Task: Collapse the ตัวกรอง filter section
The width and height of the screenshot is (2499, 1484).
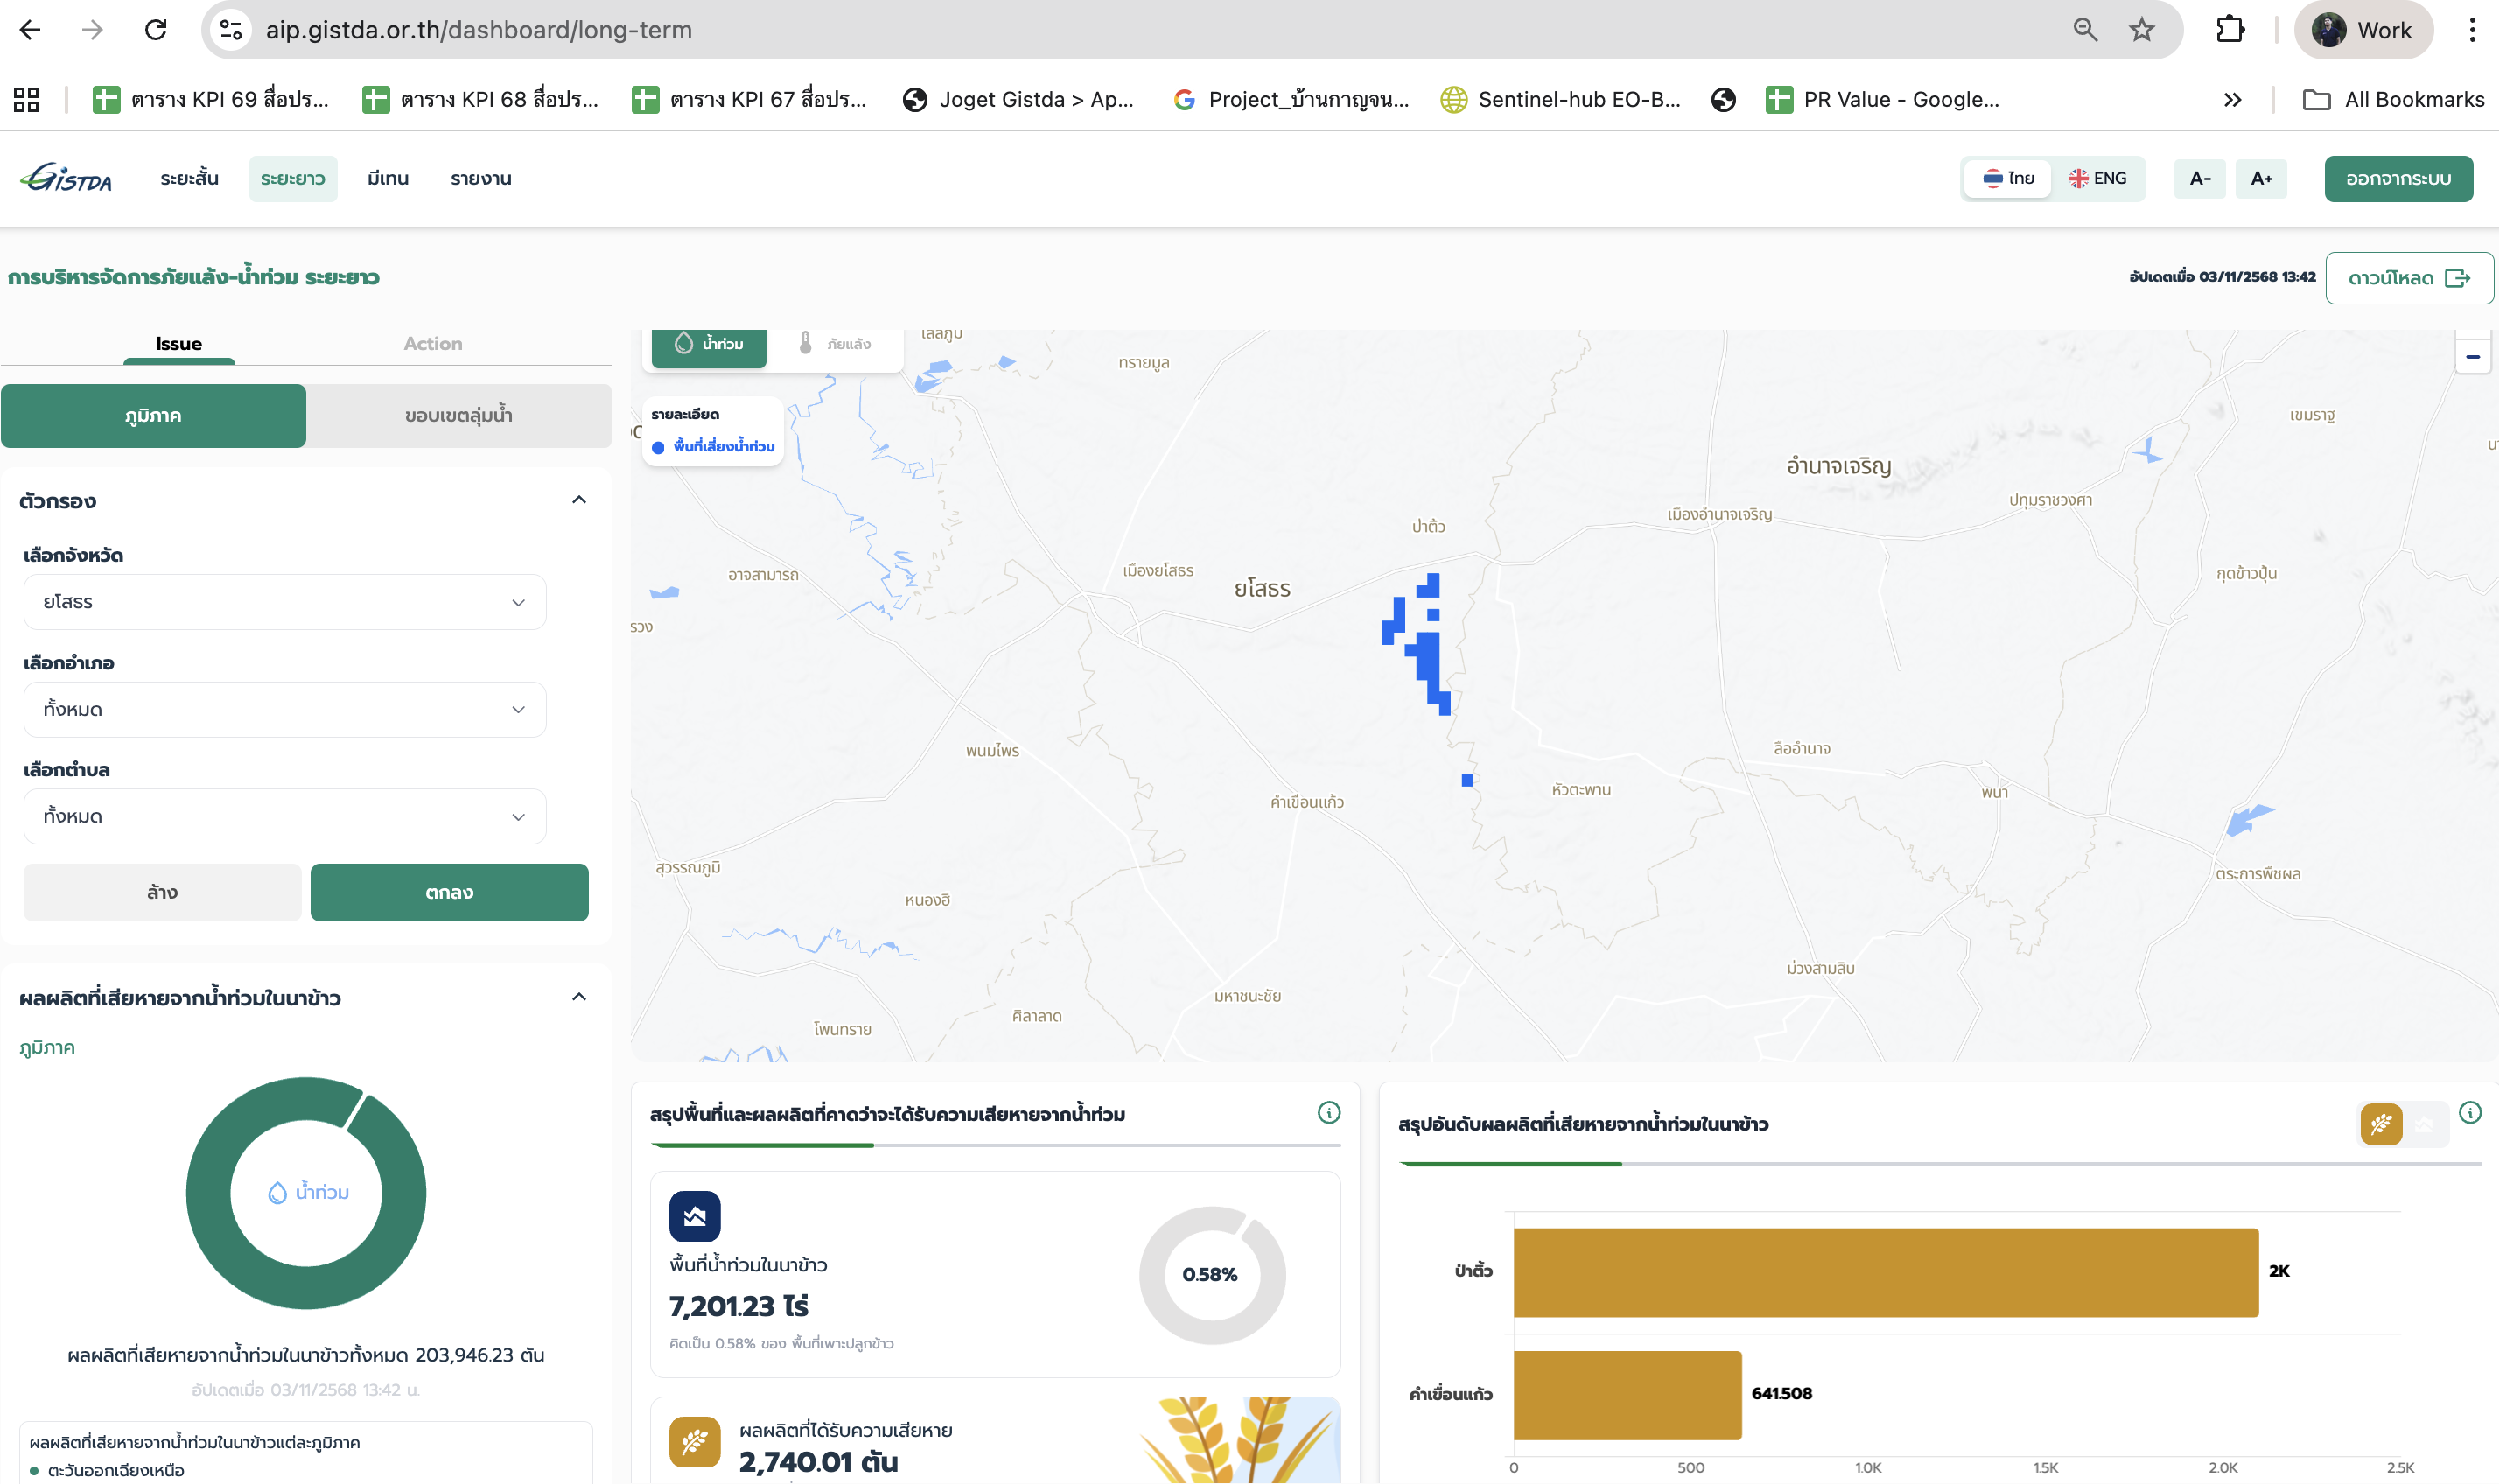Action: (x=578, y=500)
